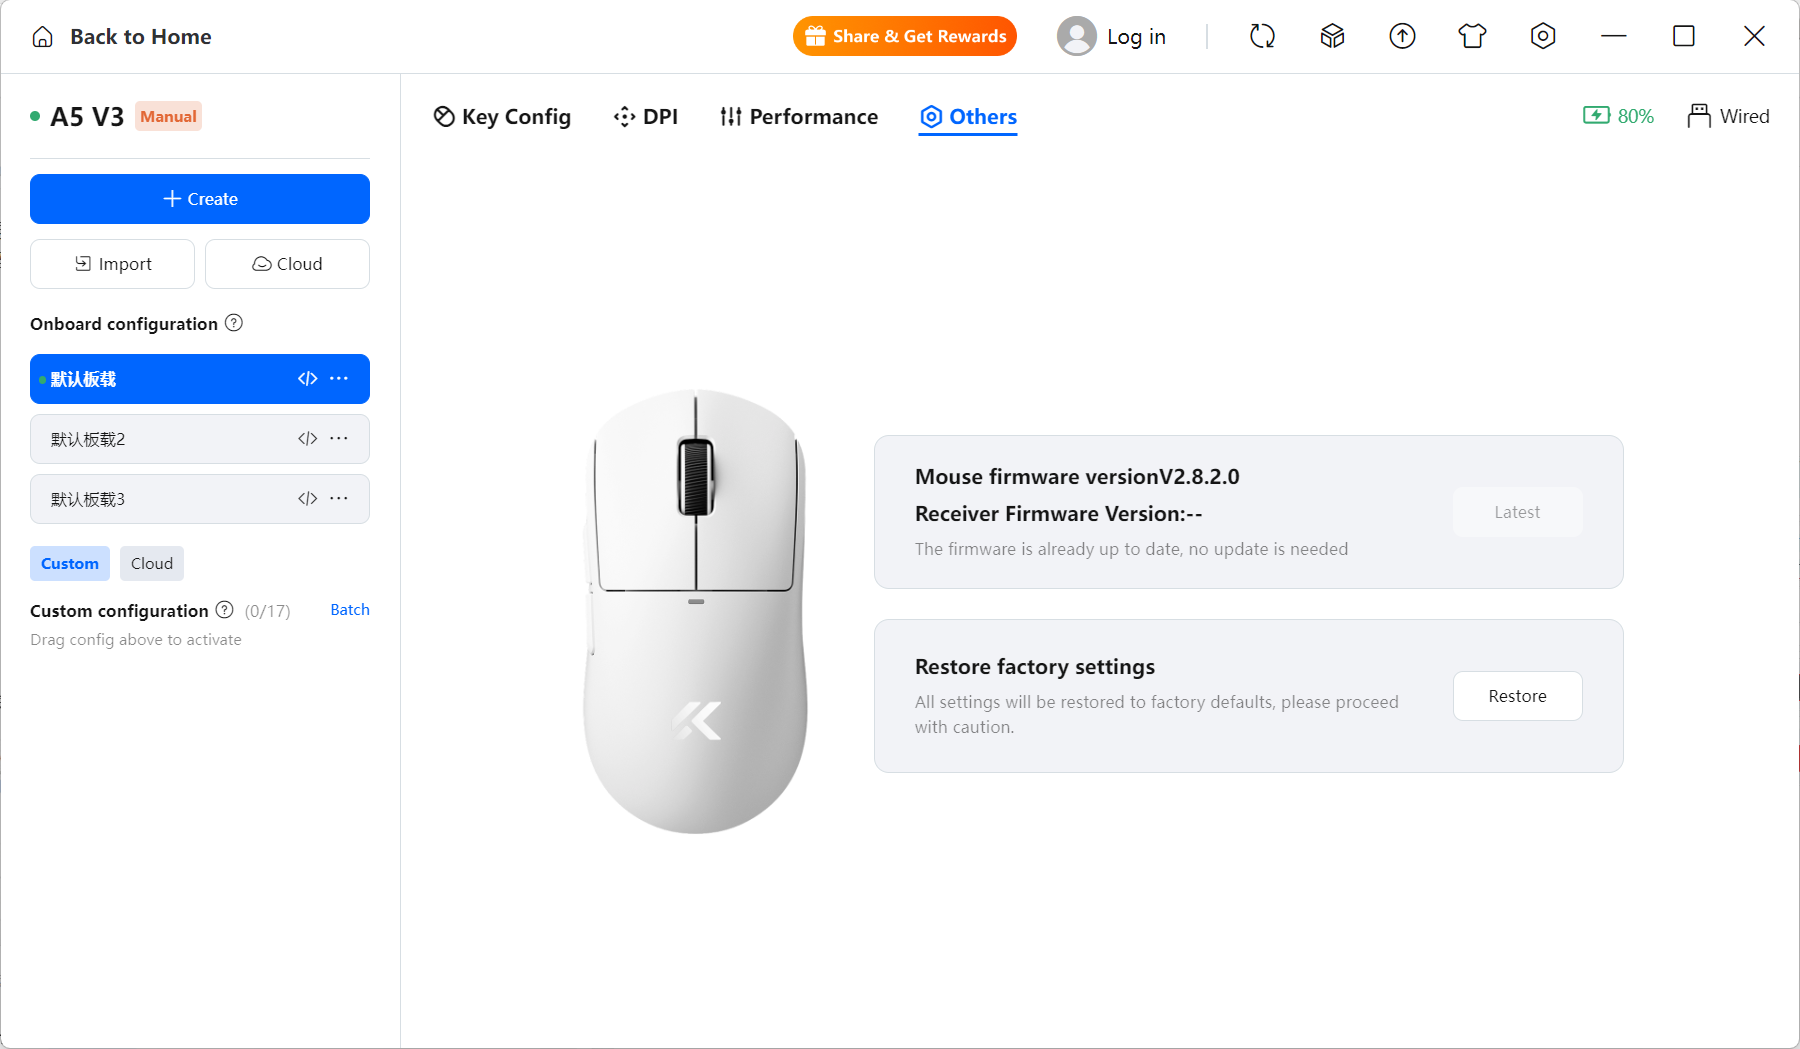The width and height of the screenshot is (1800, 1049).
Task: Click the blue Create button
Action: tap(200, 199)
